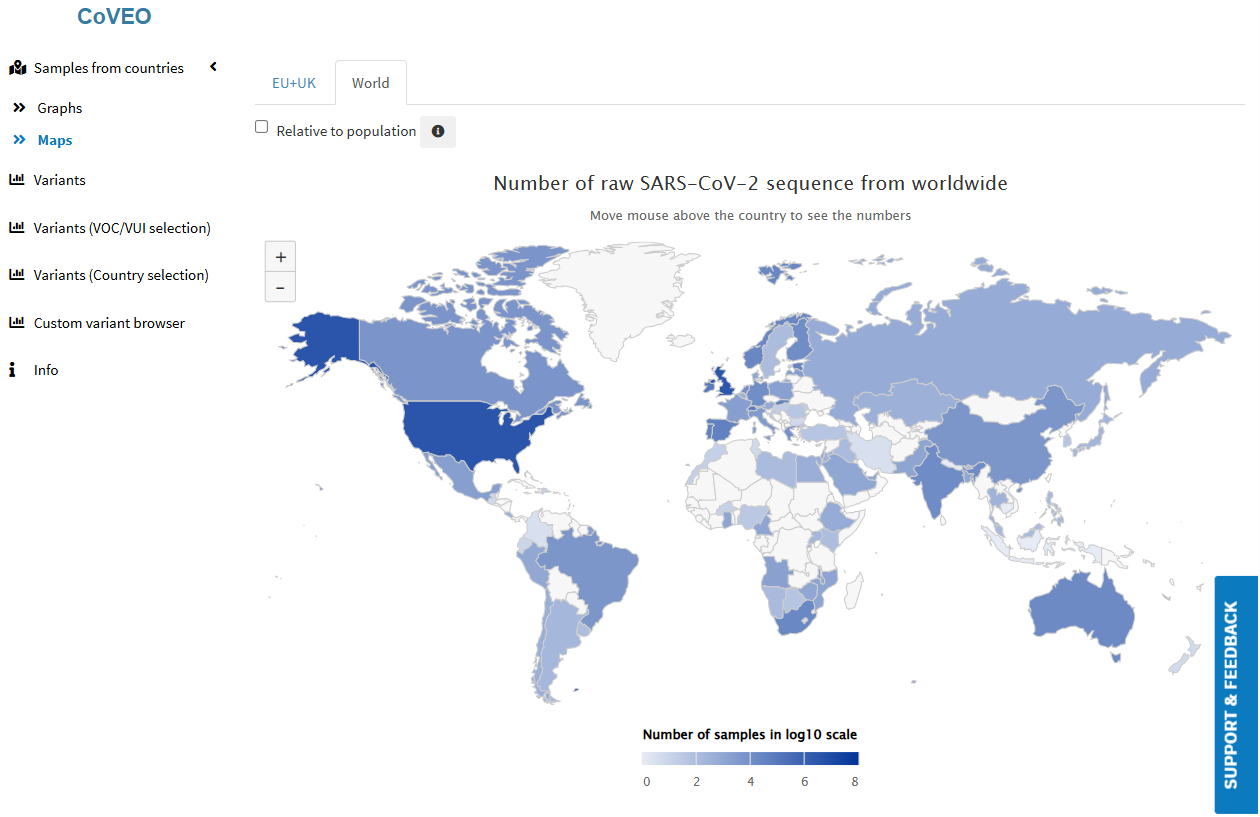Viewport: 1260px width, 817px height.
Task: Select the World tab
Action: pyautogui.click(x=370, y=83)
